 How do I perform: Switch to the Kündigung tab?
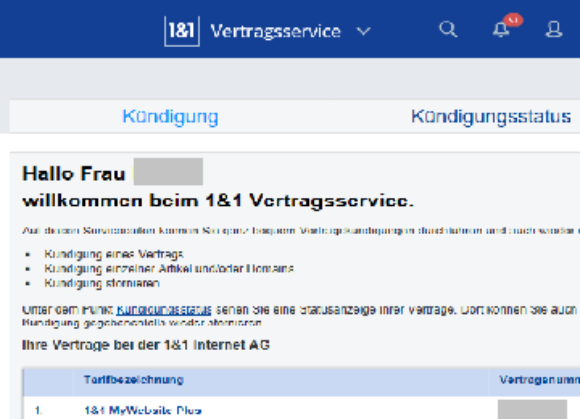(x=170, y=116)
